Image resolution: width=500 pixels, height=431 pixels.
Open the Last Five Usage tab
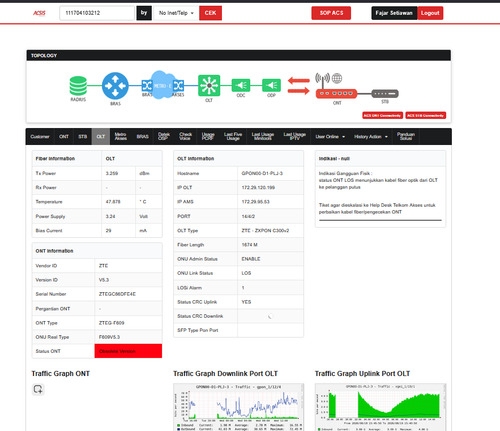click(x=233, y=137)
